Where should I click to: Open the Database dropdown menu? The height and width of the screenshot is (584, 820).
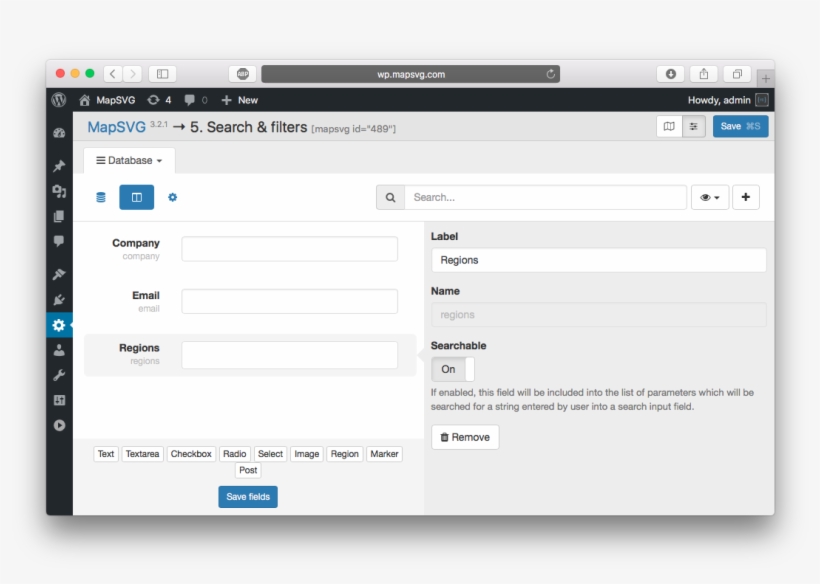tap(126, 160)
